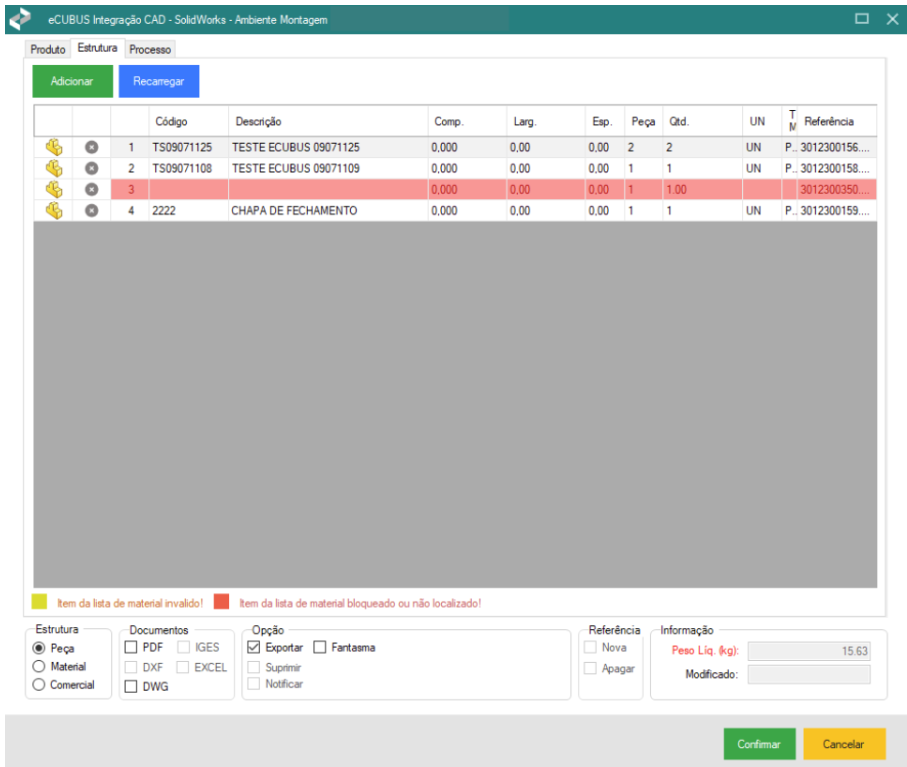The image size is (907, 767).
Task: Click the Peso Líq. (kg) value field
Action: coord(809,651)
